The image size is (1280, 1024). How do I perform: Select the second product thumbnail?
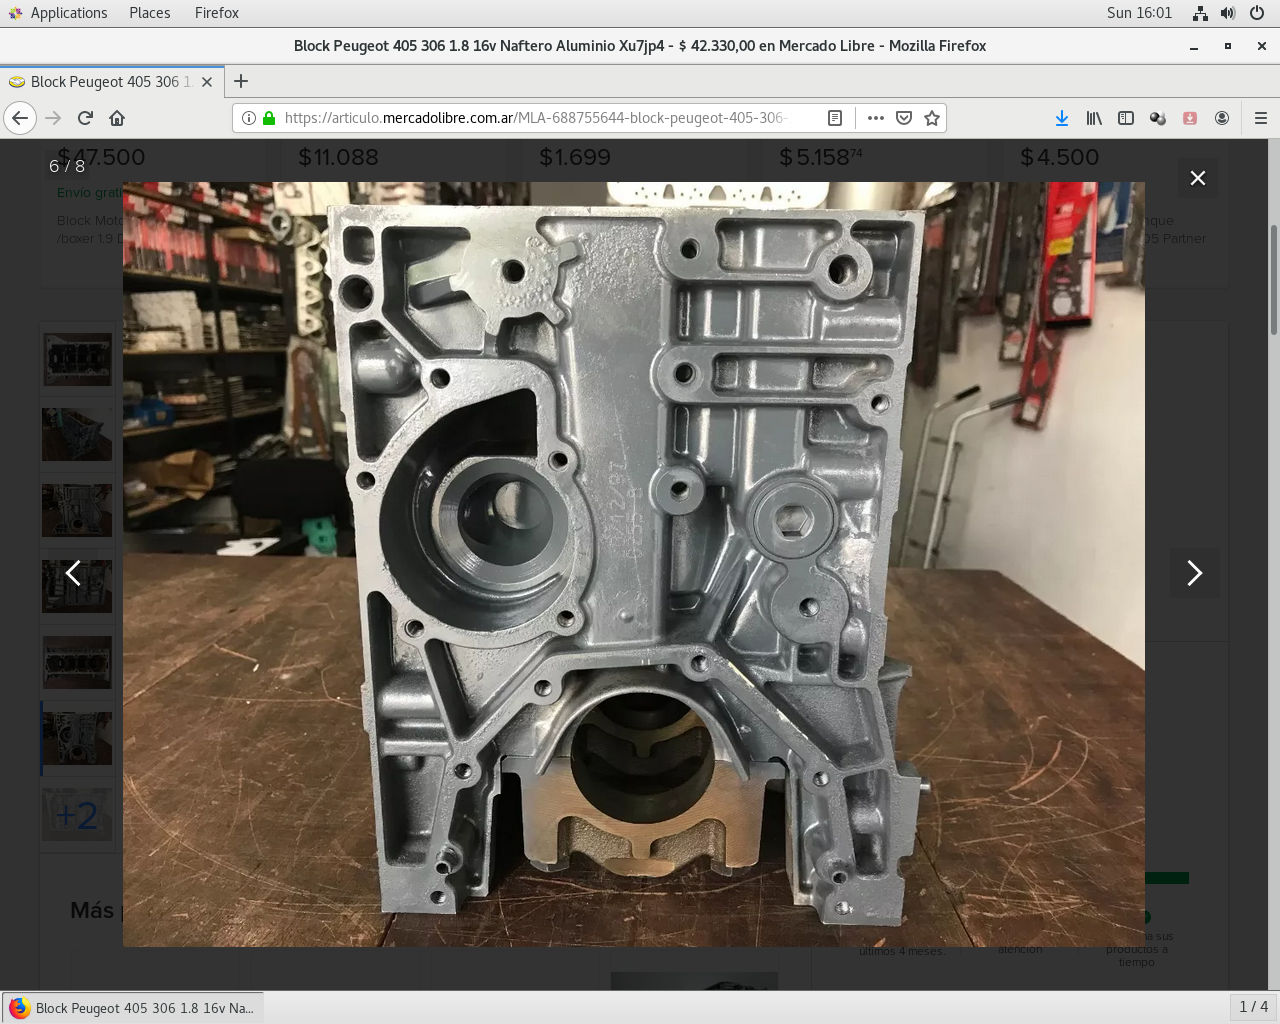(x=77, y=435)
